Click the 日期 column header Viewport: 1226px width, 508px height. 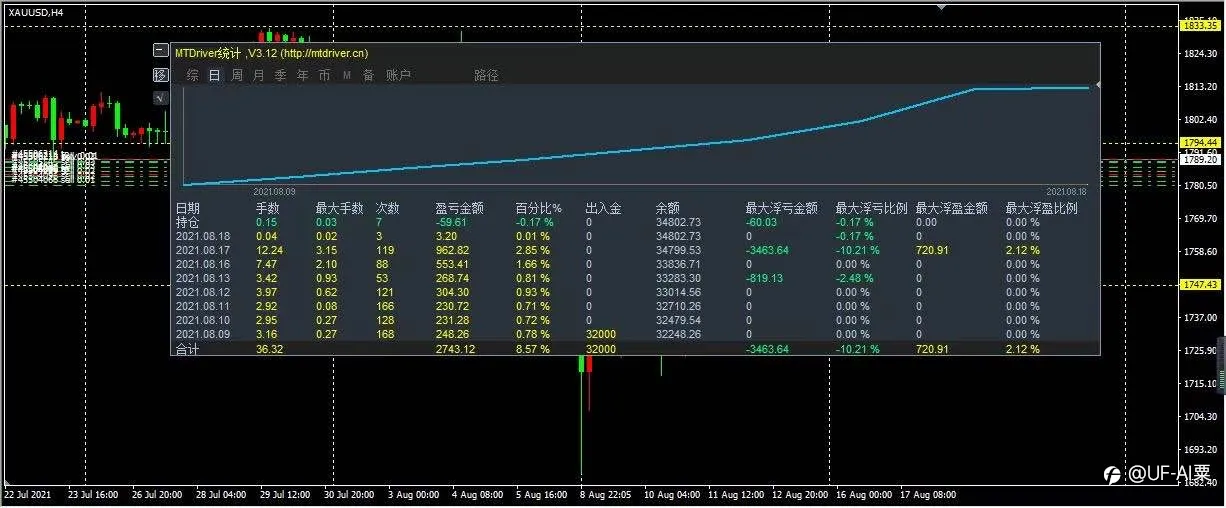[188, 208]
